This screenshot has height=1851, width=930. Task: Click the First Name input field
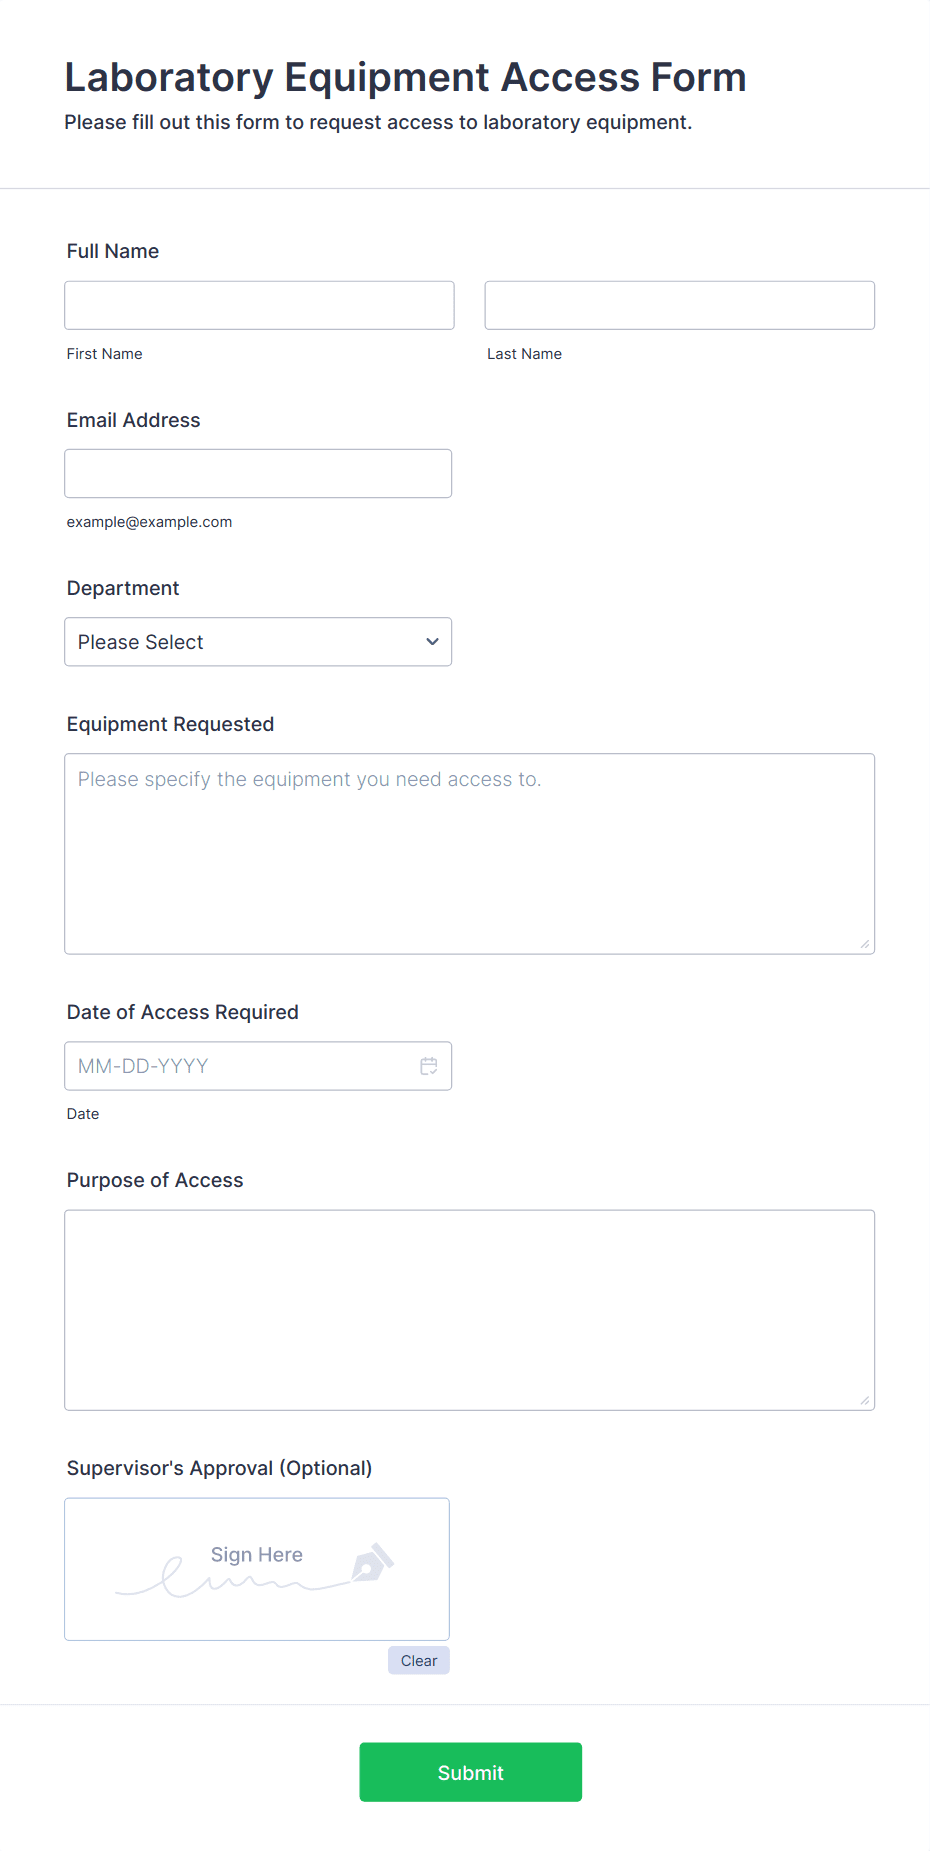pyautogui.click(x=259, y=305)
